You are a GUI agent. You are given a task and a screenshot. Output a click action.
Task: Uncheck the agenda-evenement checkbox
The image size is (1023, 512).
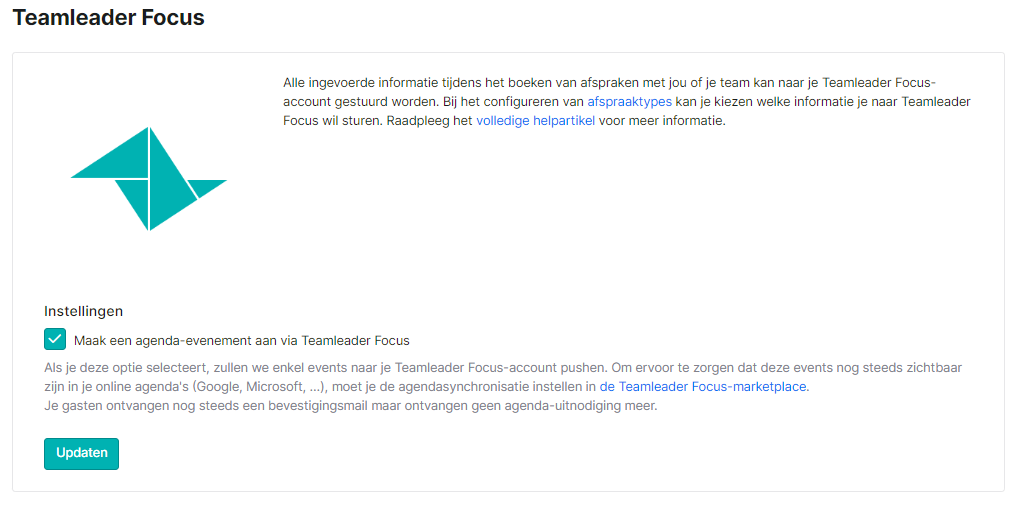(55, 339)
